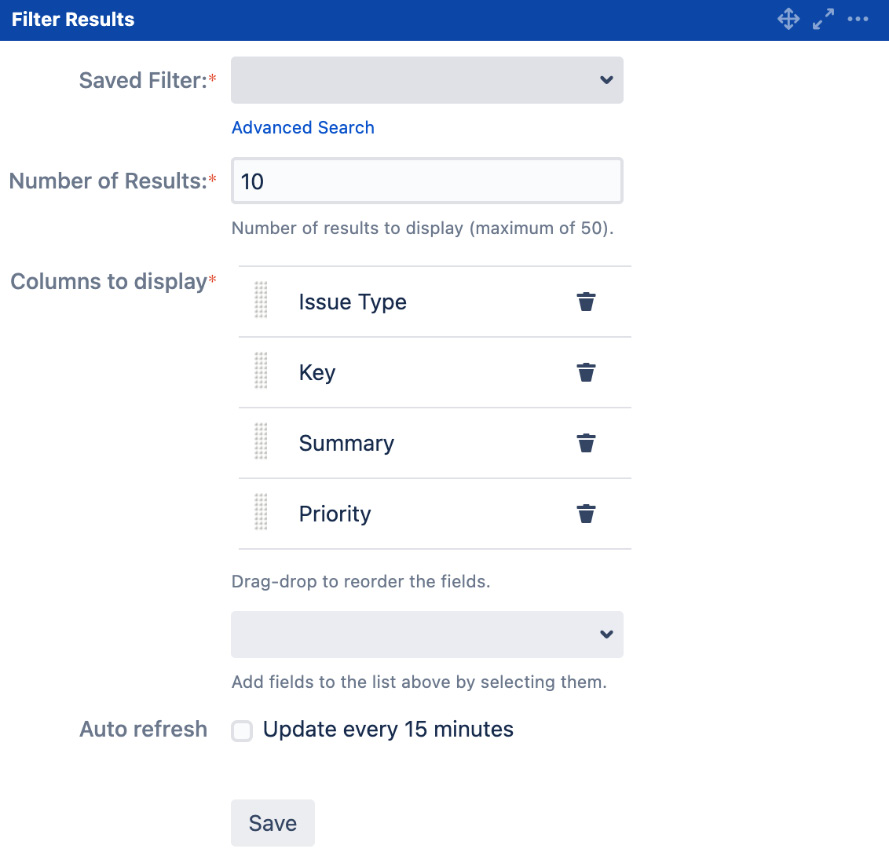The width and height of the screenshot is (889, 856).
Task: Click the gadget move handle icon
Action: click(x=788, y=19)
